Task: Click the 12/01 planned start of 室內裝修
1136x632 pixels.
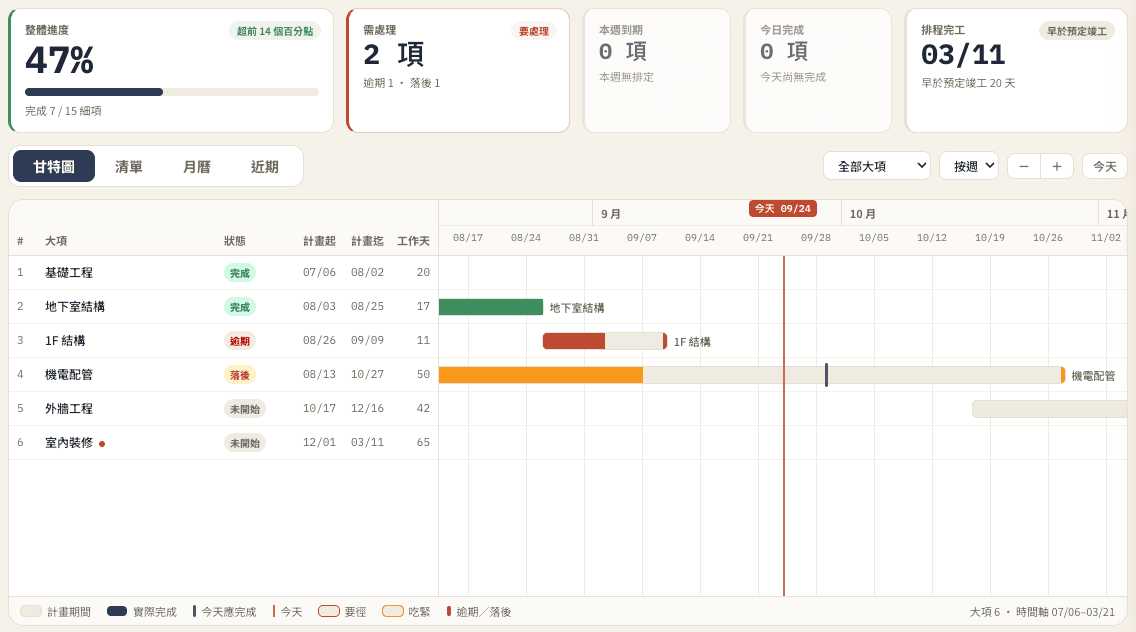Action: point(320,443)
